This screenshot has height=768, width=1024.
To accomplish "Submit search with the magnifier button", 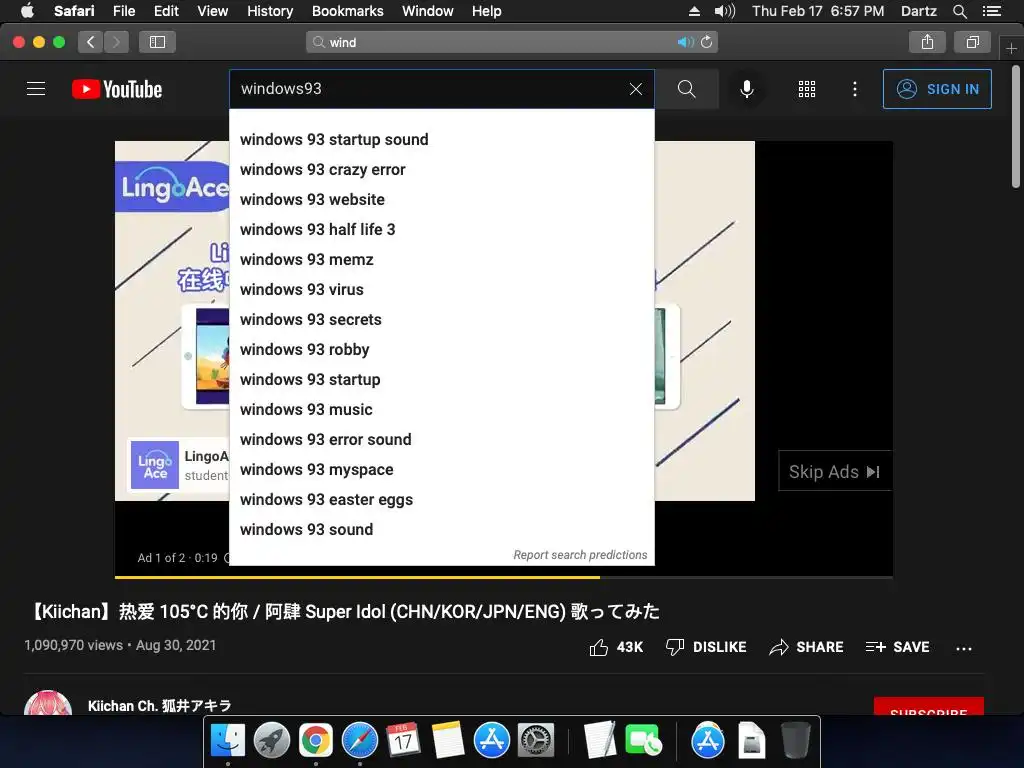I will coord(686,89).
